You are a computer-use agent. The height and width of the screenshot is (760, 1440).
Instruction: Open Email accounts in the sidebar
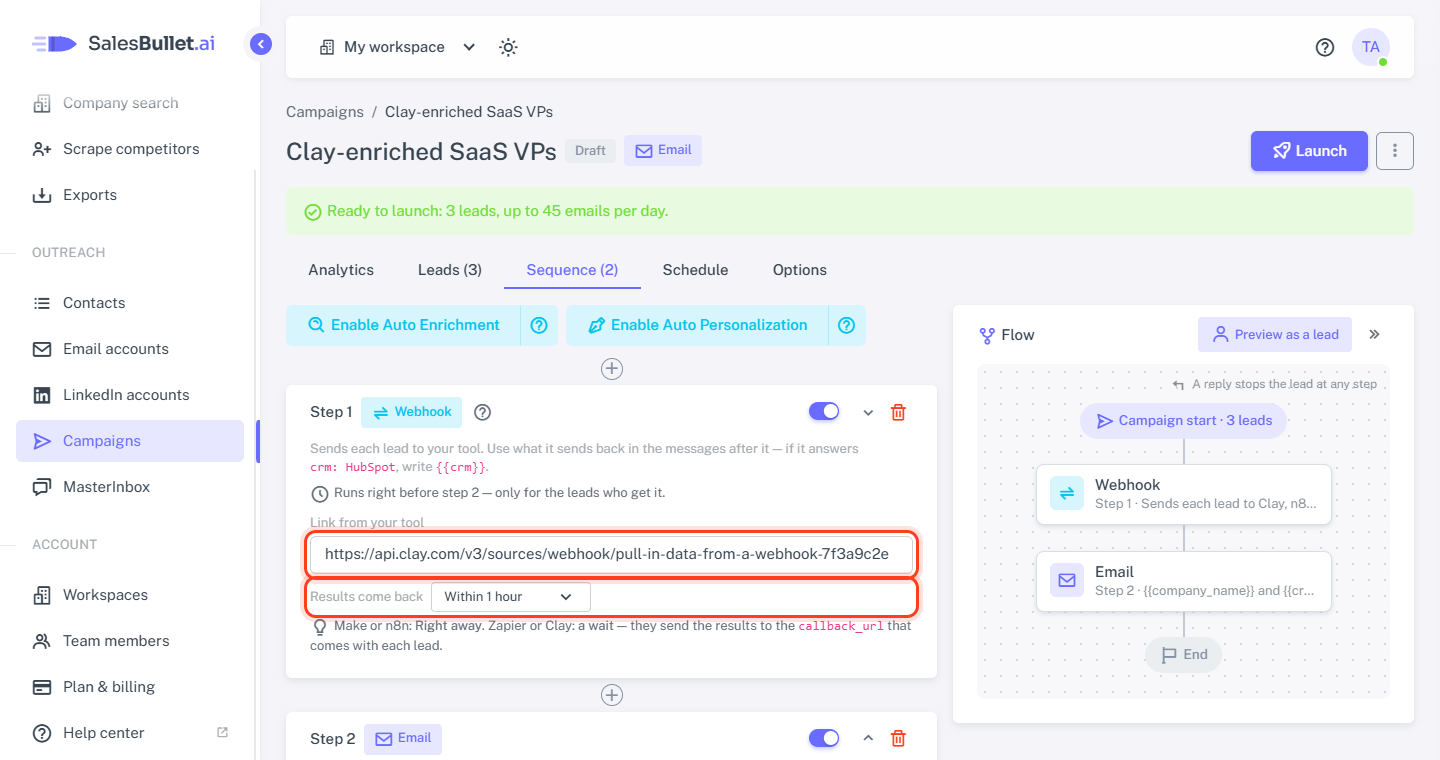tap(130, 349)
